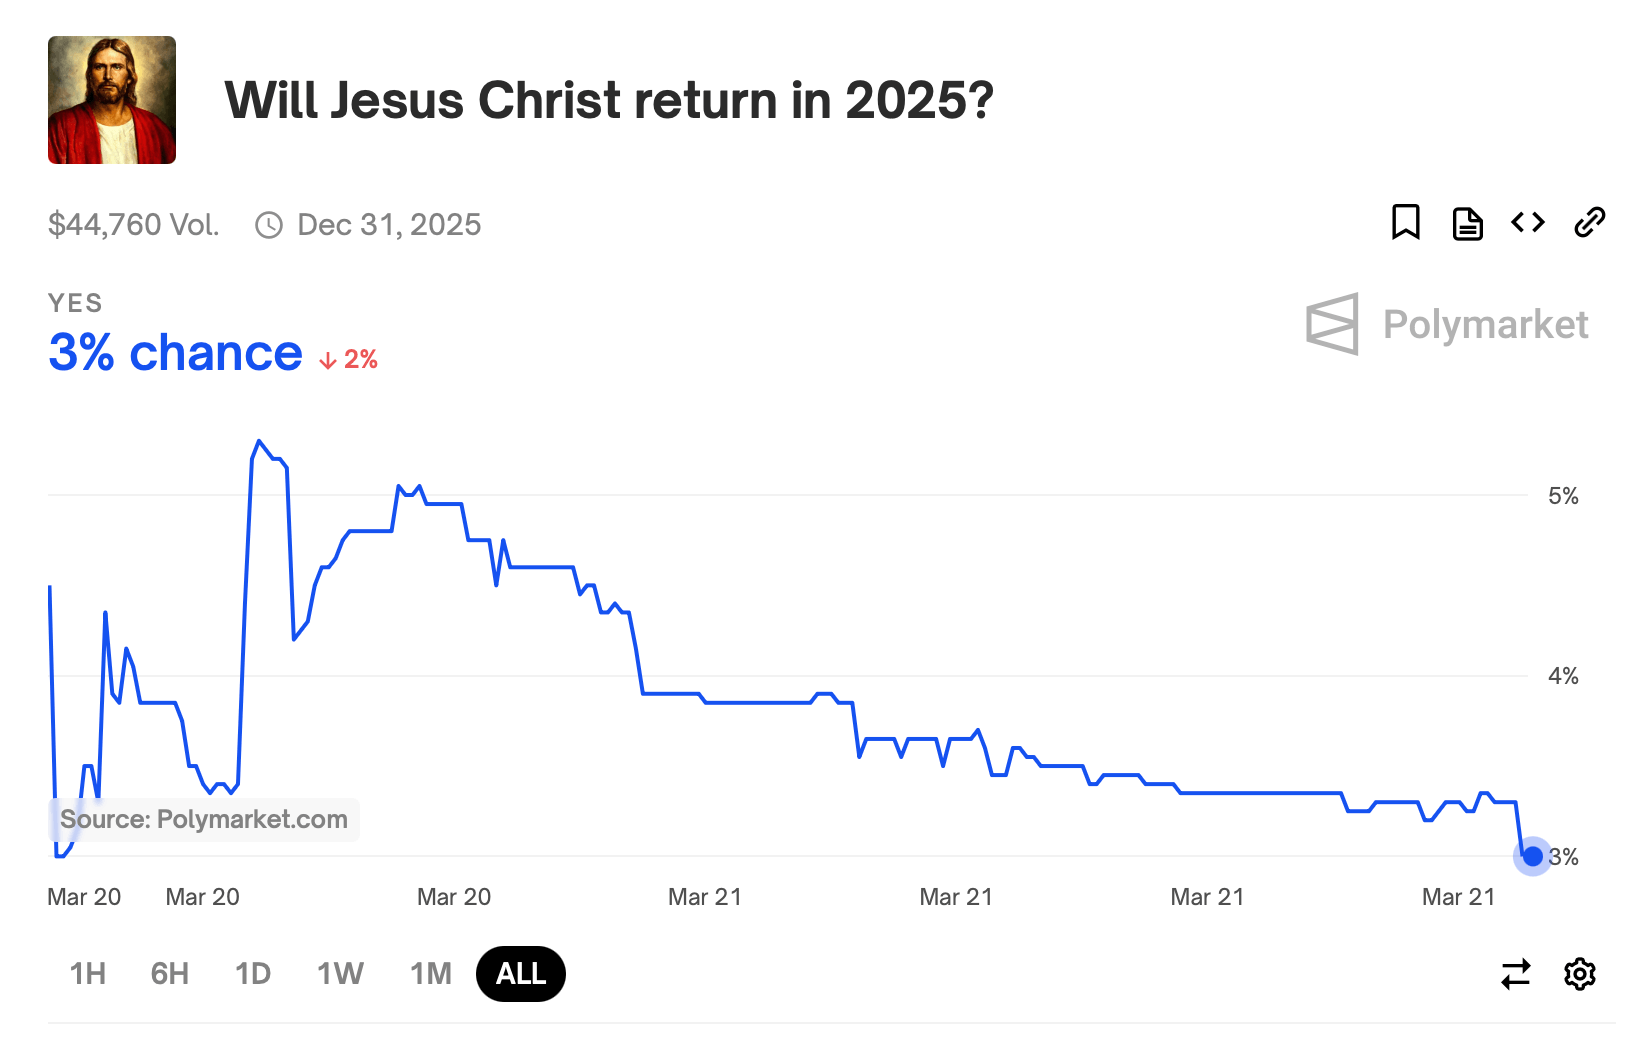Screen dimensions: 1648x1062
Task: Open the 1D timeframe tab
Action: (x=253, y=973)
